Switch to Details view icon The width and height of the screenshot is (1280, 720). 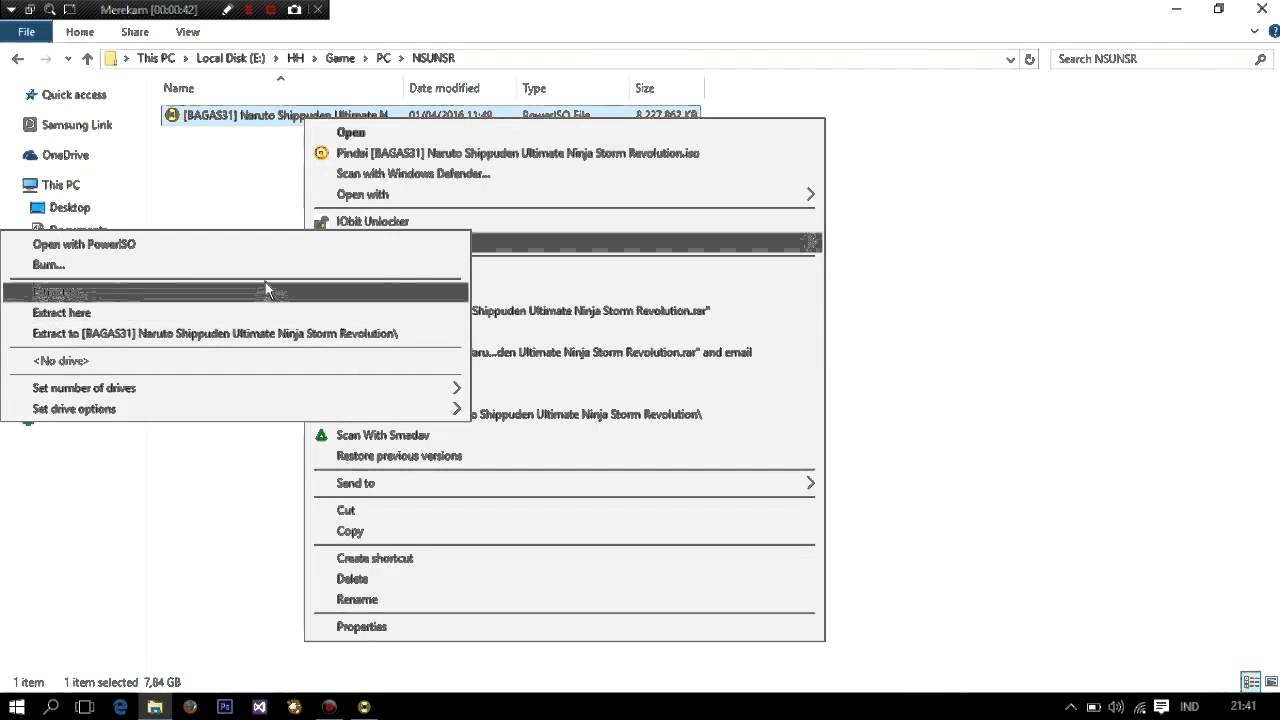pyautogui.click(x=1251, y=682)
